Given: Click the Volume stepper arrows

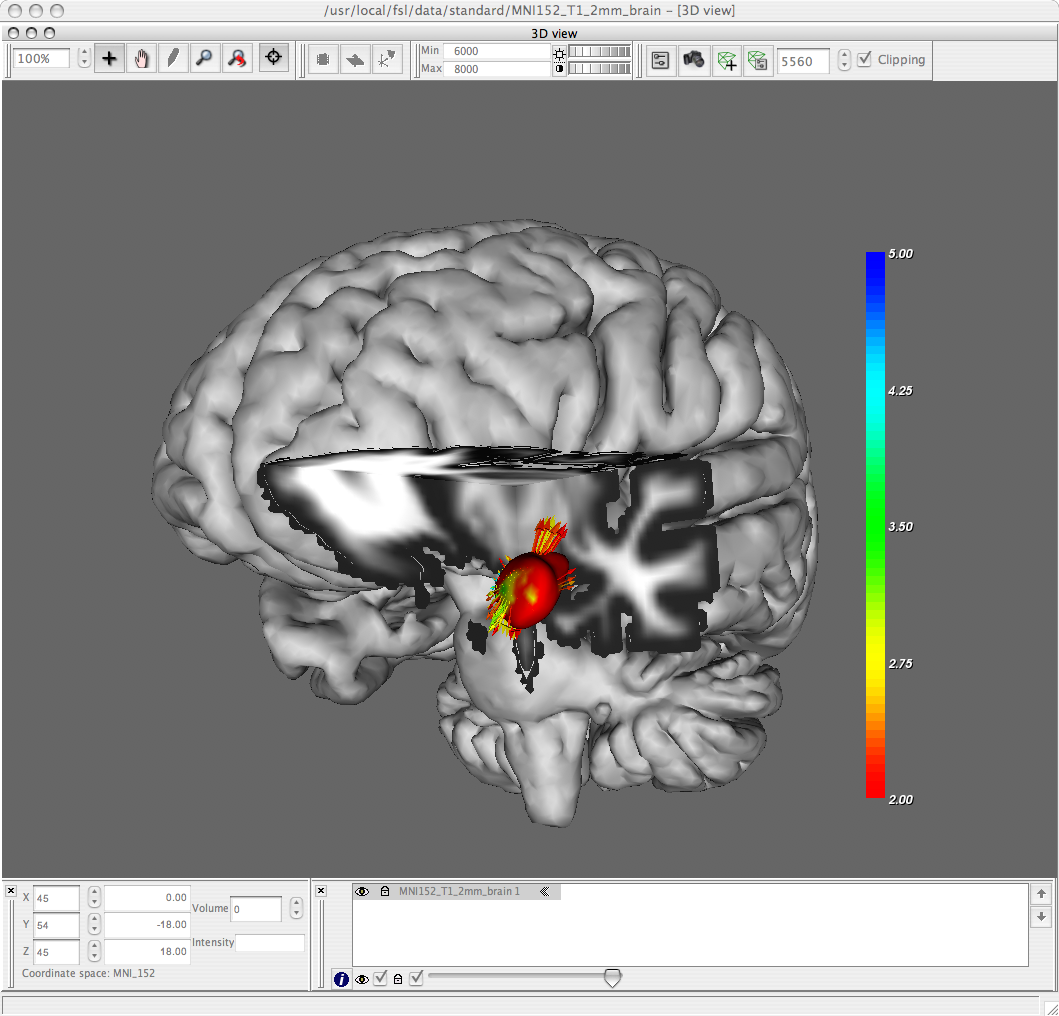Looking at the screenshot, I should click(296, 908).
